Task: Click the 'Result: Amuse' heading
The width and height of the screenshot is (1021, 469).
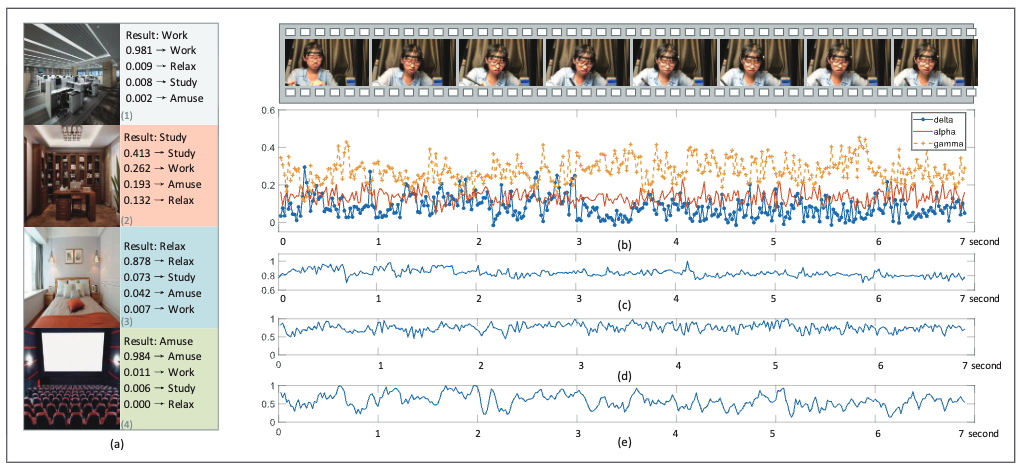Action: (x=158, y=341)
